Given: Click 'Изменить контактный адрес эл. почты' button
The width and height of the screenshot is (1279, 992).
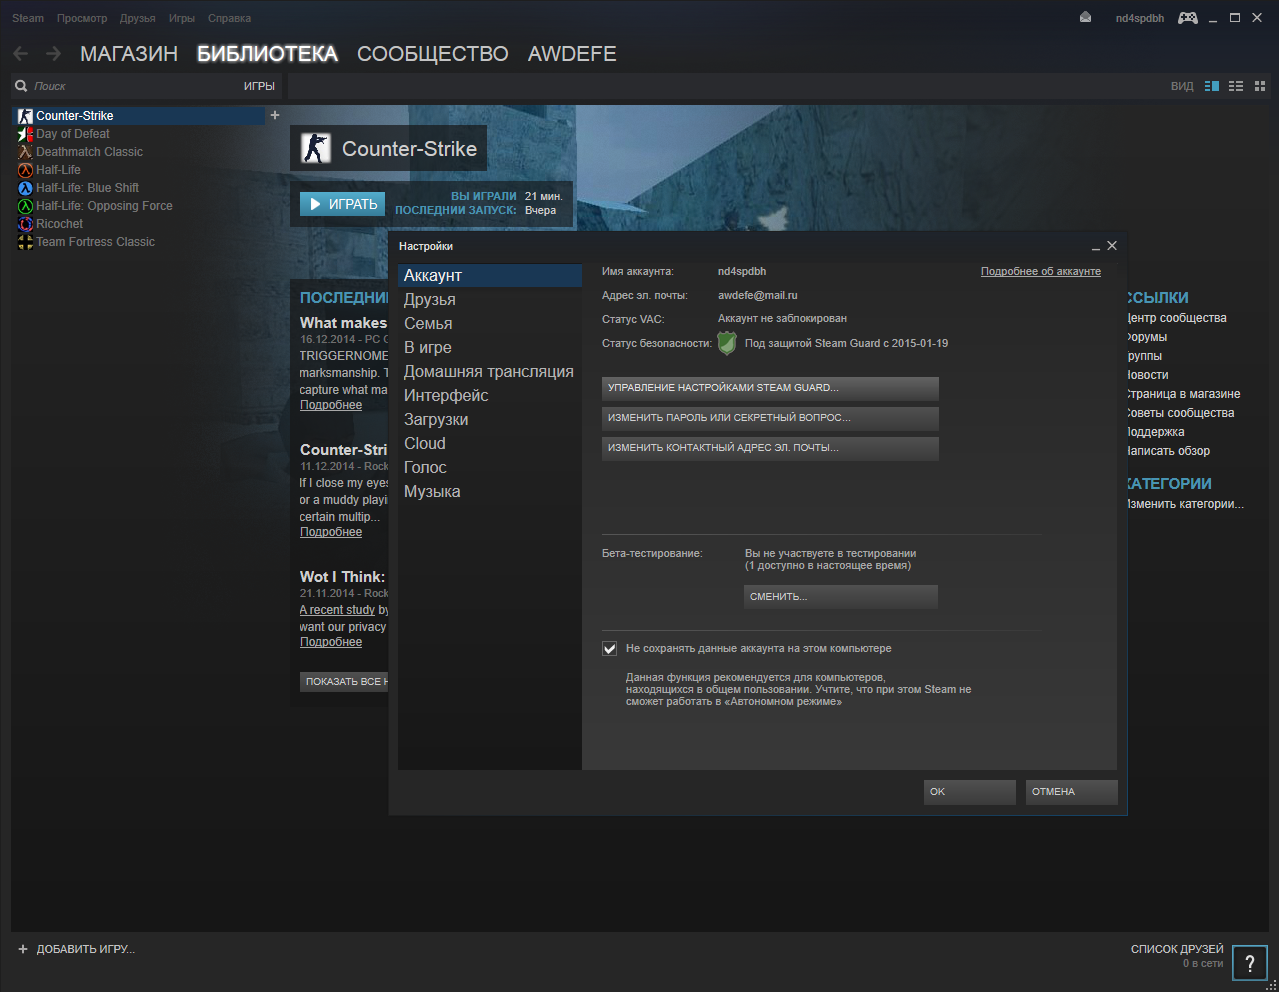Looking at the screenshot, I should point(770,448).
